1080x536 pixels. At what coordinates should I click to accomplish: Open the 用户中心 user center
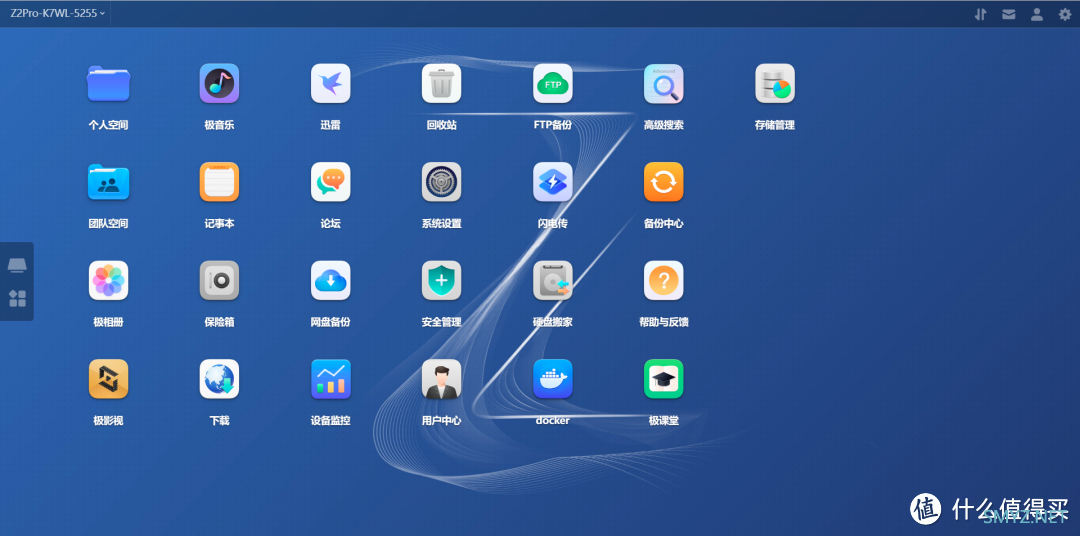[442, 379]
